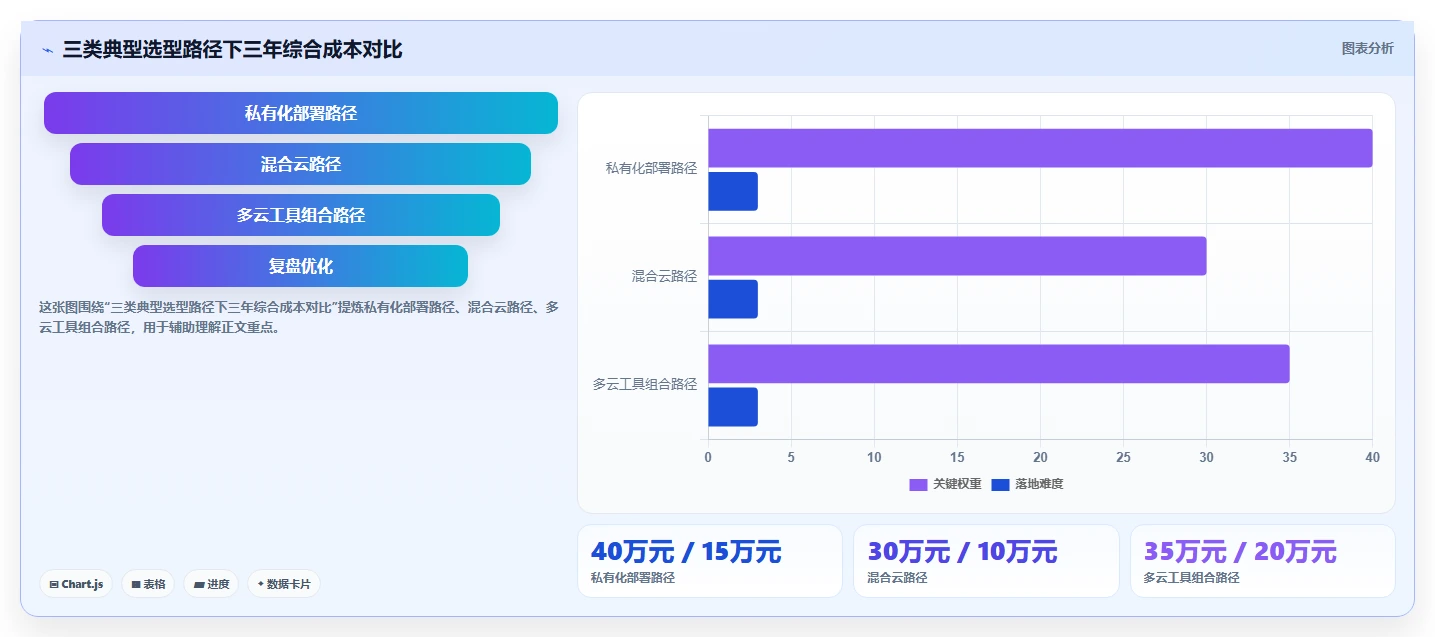Screen dimensions: 1435x637
Task: Click the purple bar for 多云工具组合路径
Action: pos(999,364)
